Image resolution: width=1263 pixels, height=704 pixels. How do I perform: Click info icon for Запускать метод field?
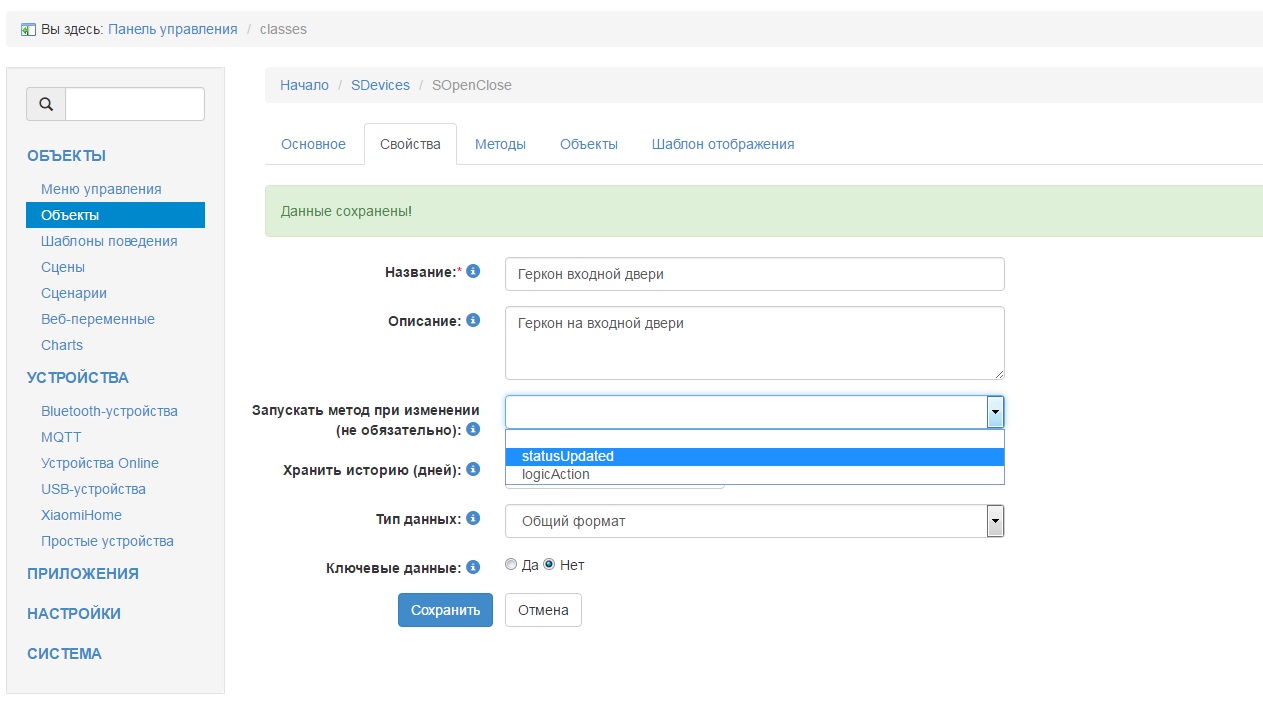click(x=474, y=429)
